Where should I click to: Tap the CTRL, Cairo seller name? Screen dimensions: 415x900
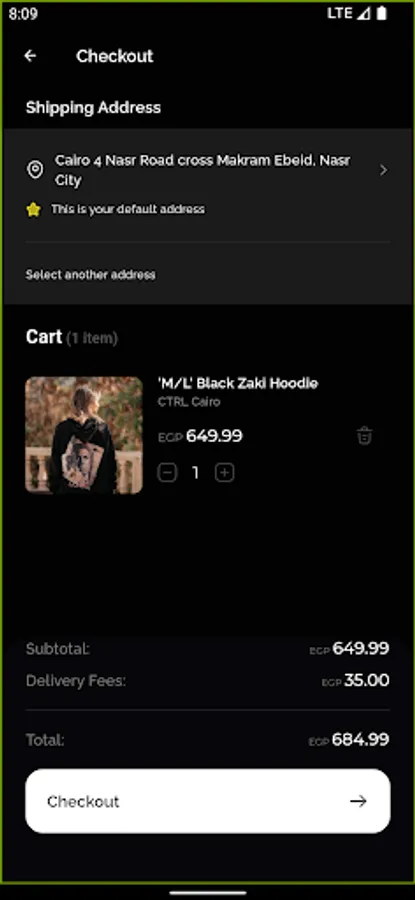[189, 402]
